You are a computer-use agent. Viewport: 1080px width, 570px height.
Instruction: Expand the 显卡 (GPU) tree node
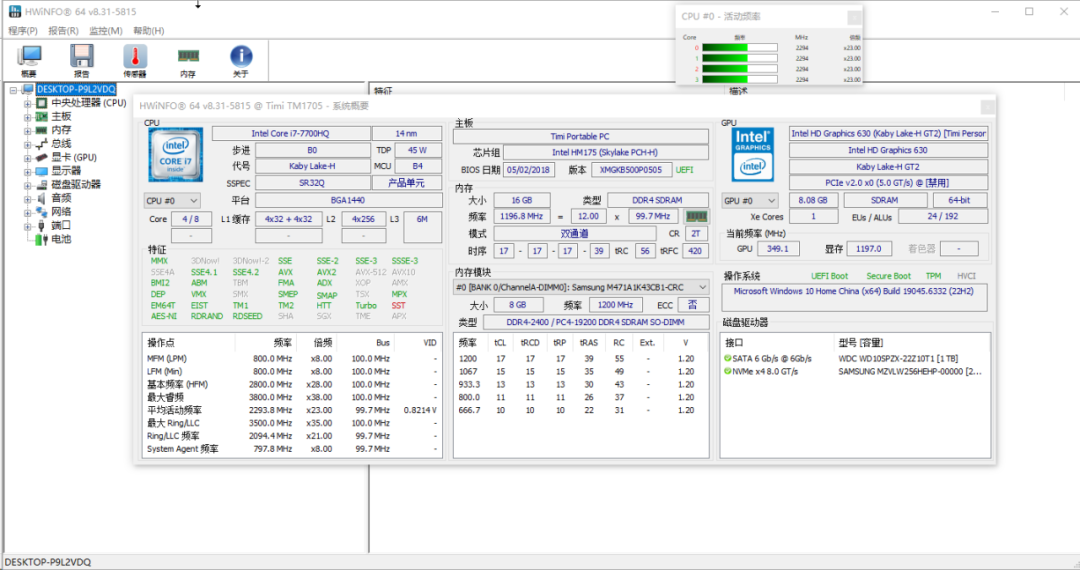click(28, 158)
